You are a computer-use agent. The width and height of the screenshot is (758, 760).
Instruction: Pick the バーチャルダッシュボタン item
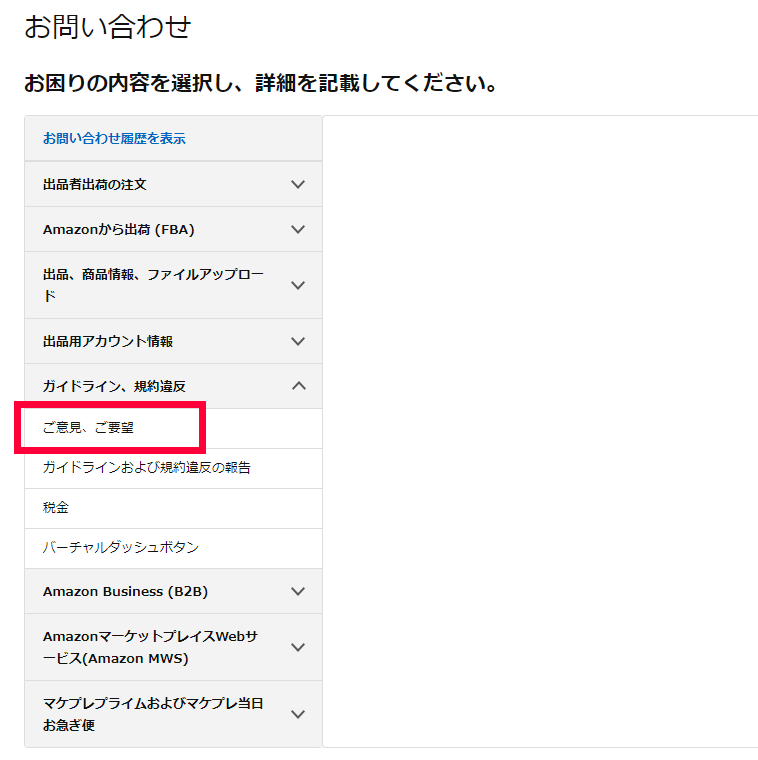coord(120,548)
